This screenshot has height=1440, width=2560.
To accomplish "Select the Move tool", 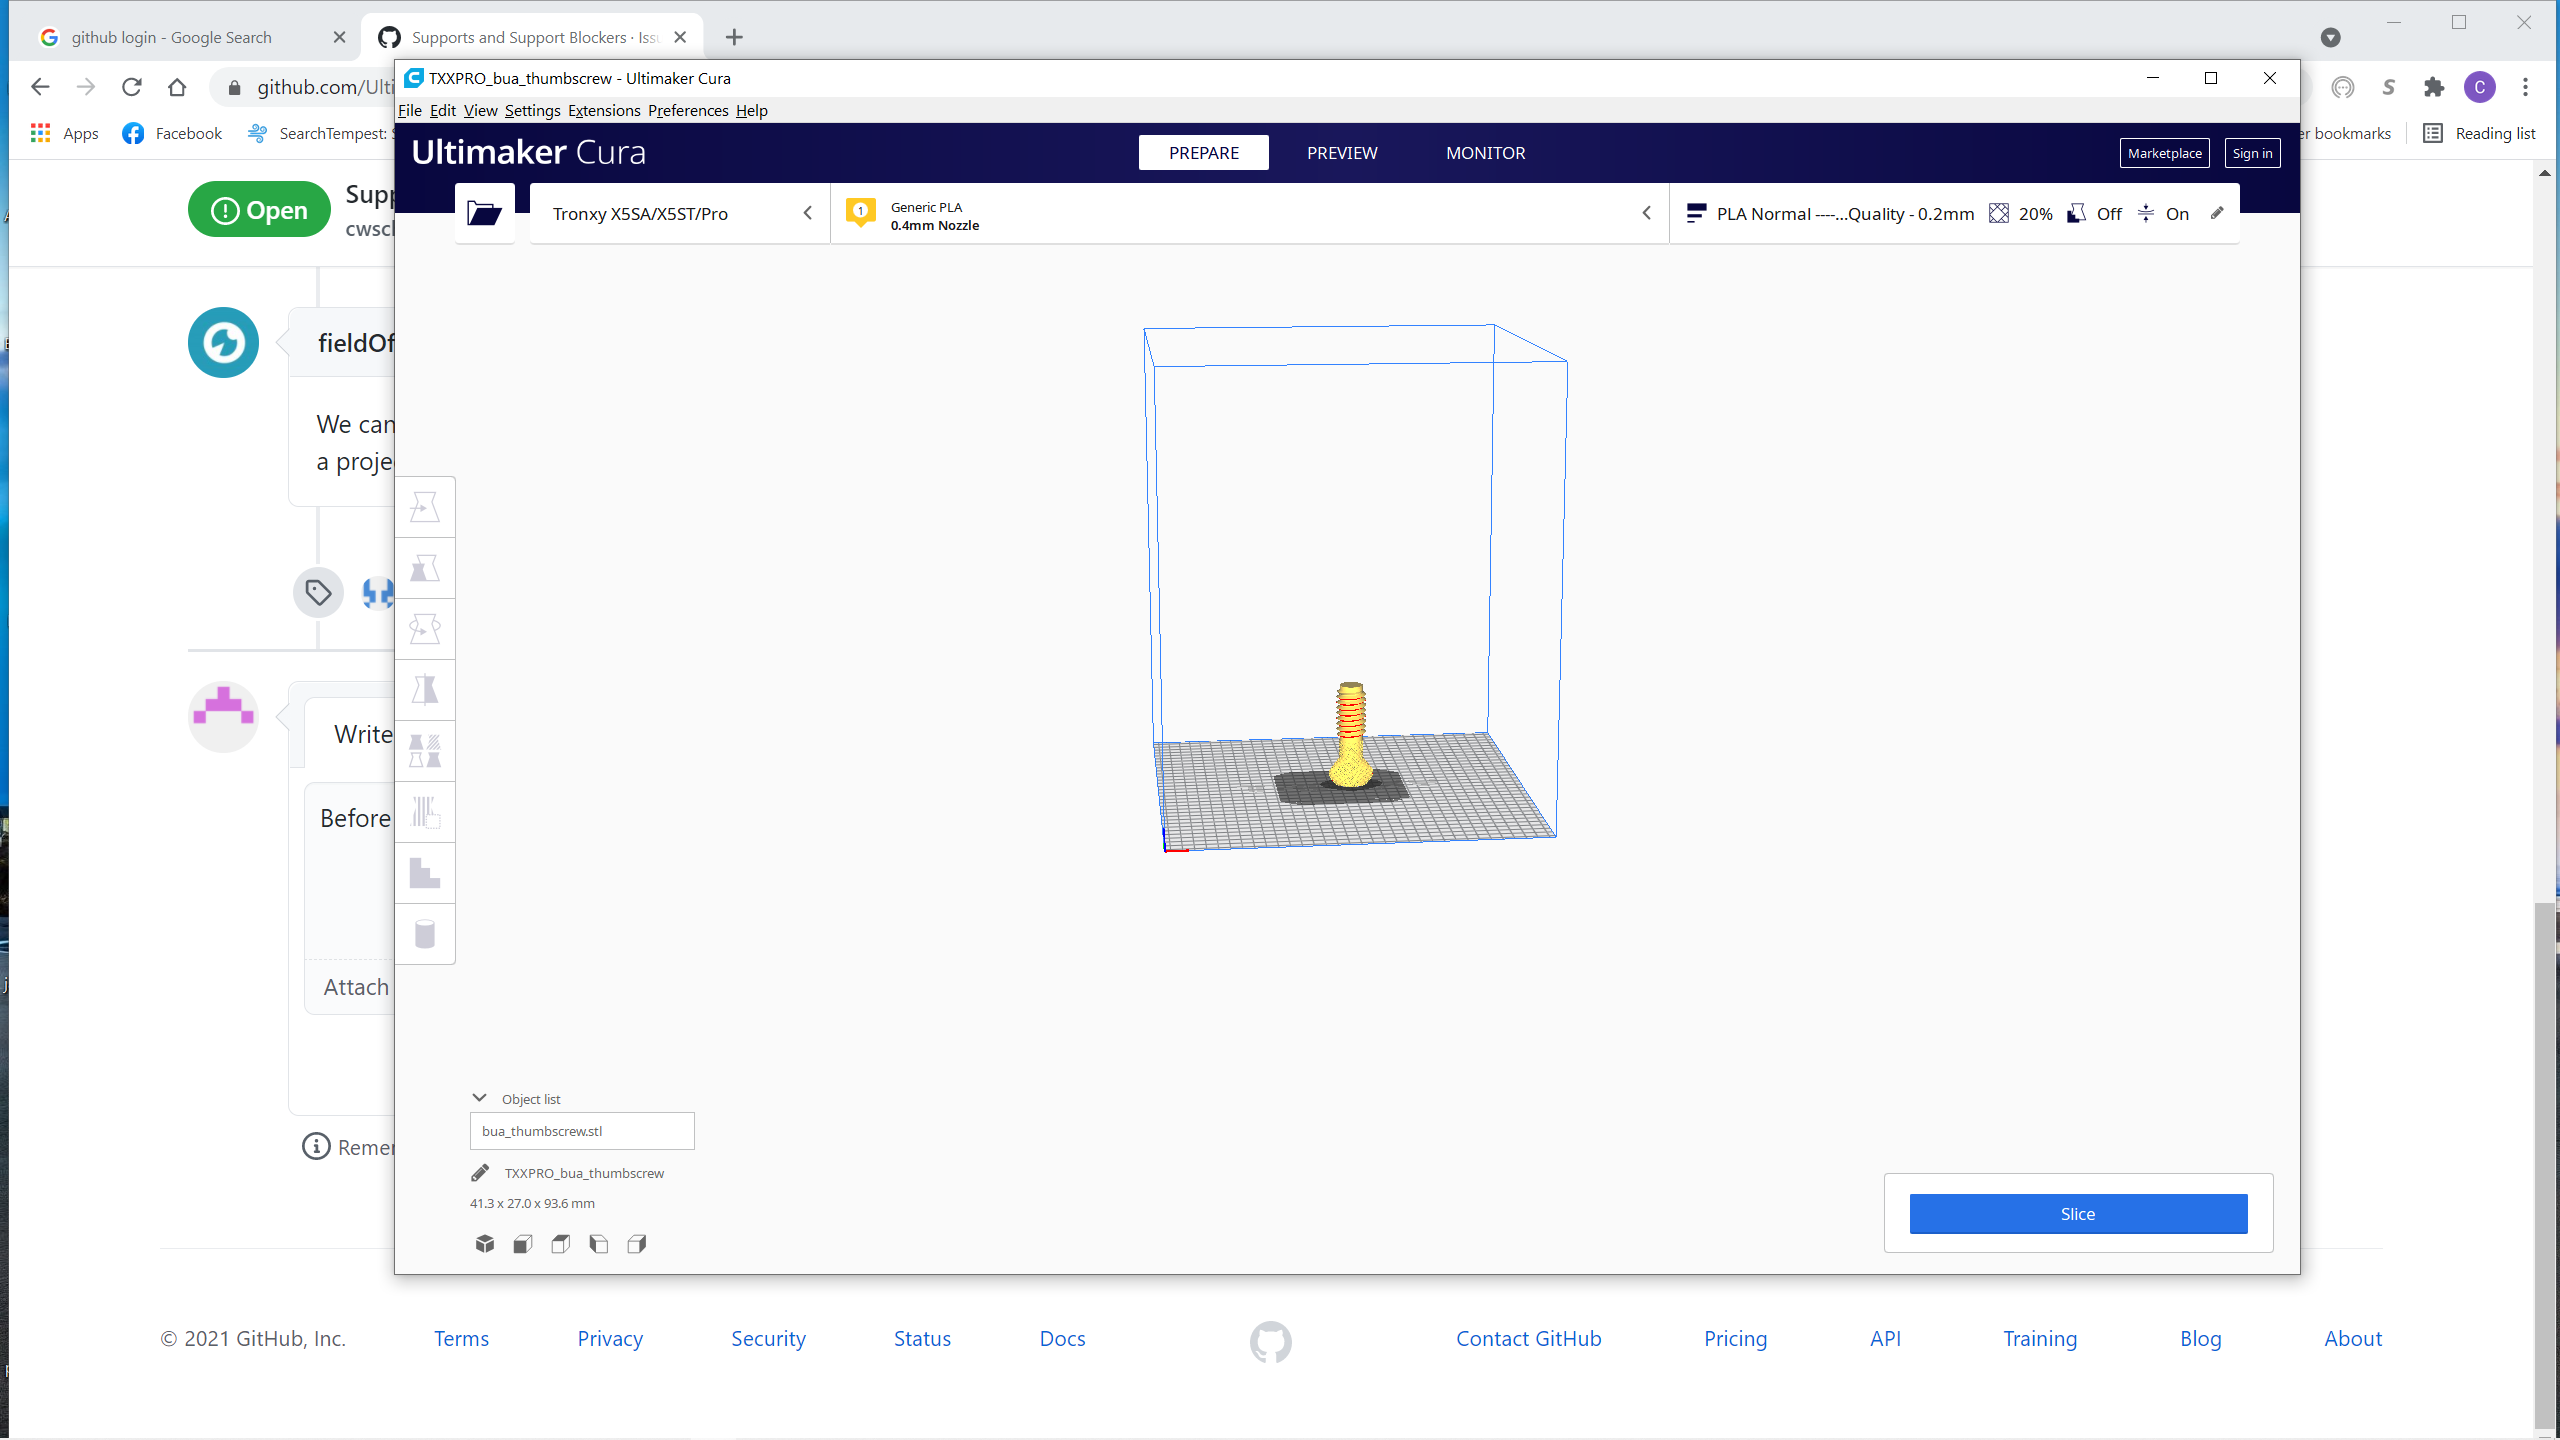I will (425, 507).
